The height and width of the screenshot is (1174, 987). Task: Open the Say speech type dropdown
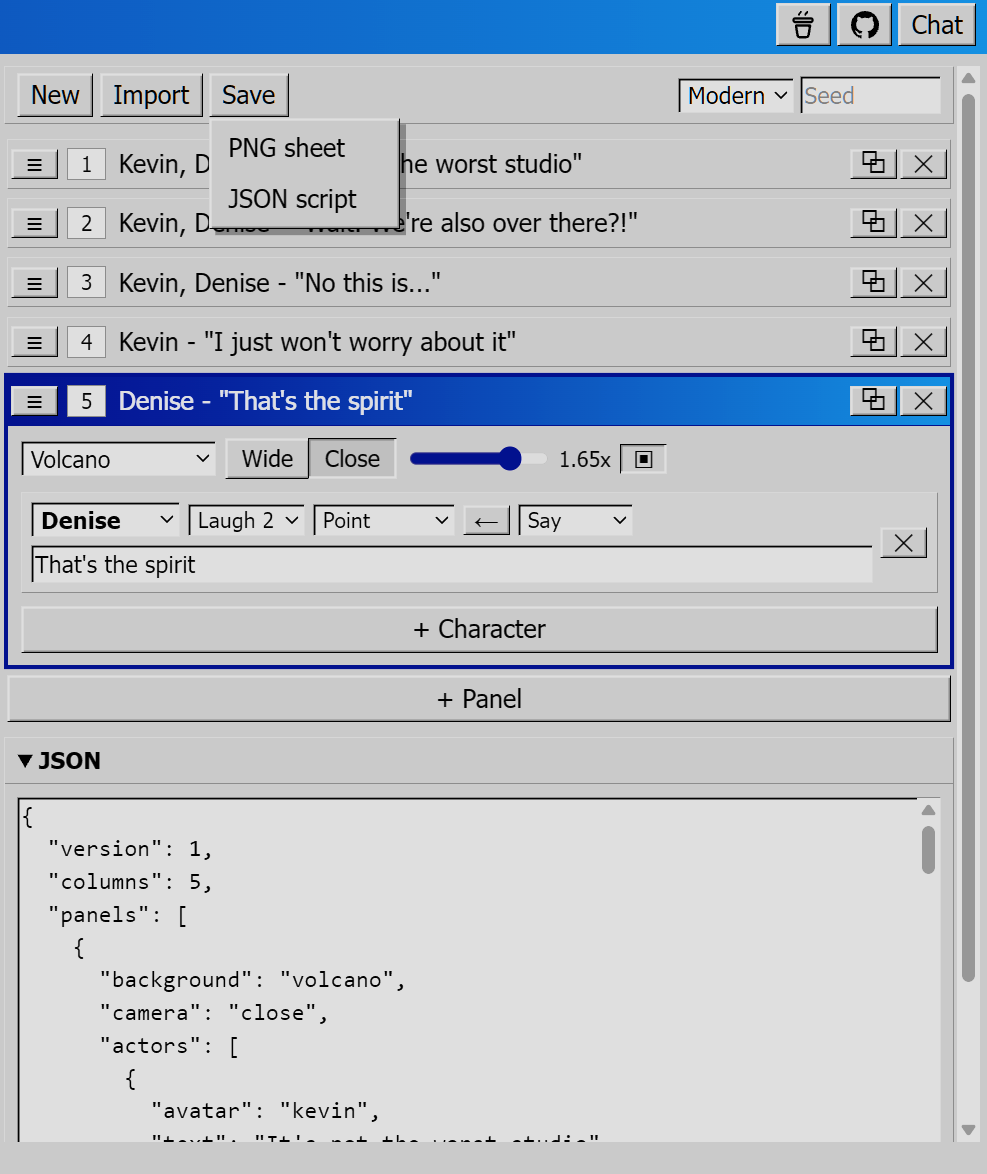pos(575,520)
